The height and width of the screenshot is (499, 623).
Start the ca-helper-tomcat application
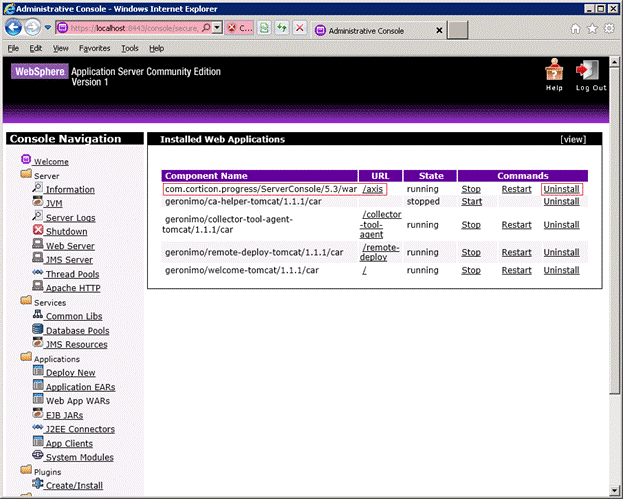(x=471, y=201)
